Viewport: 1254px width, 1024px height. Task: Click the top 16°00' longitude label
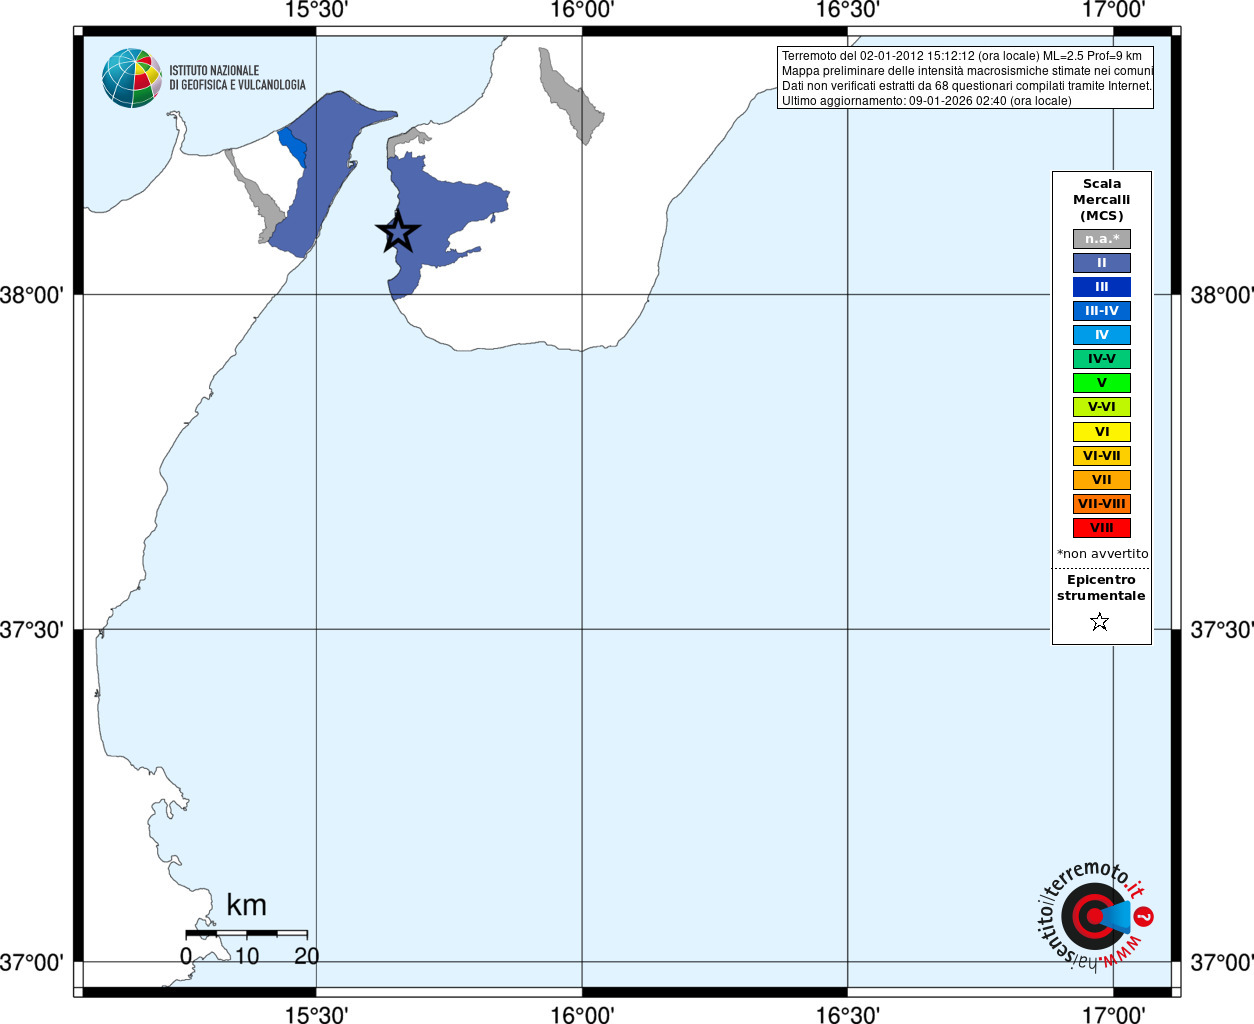582,10
